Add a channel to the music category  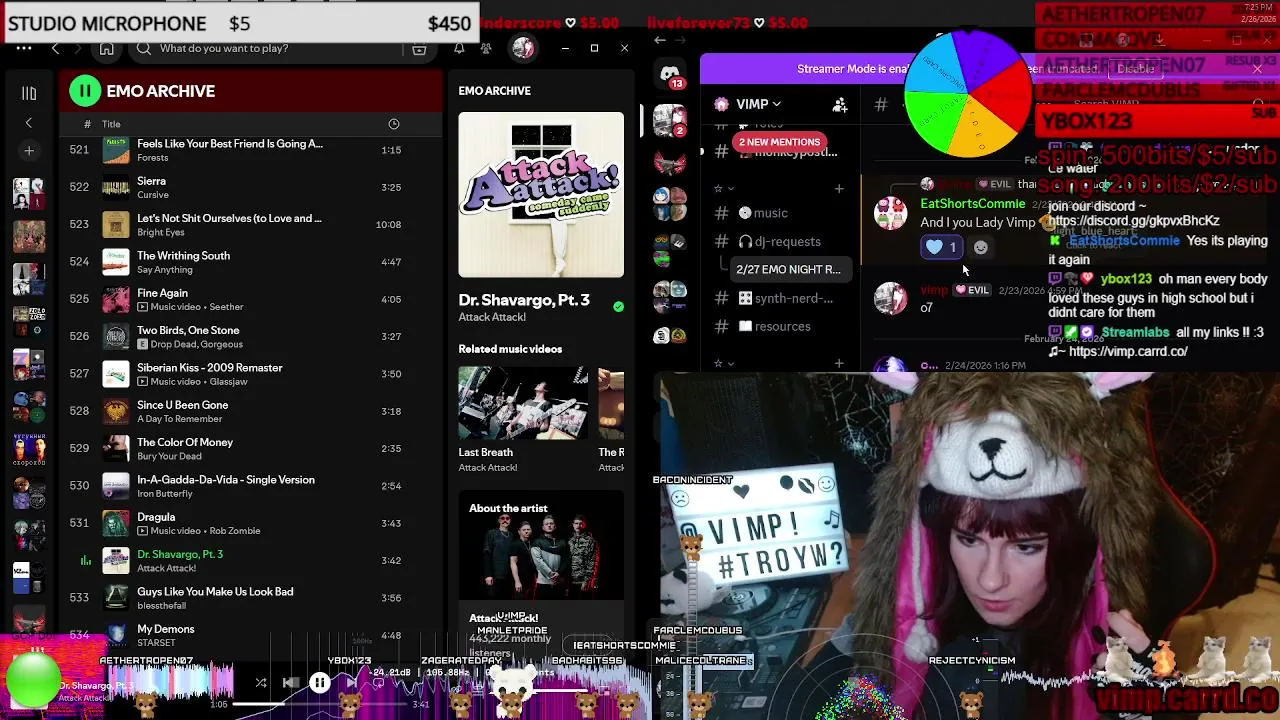pyautogui.click(x=839, y=188)
